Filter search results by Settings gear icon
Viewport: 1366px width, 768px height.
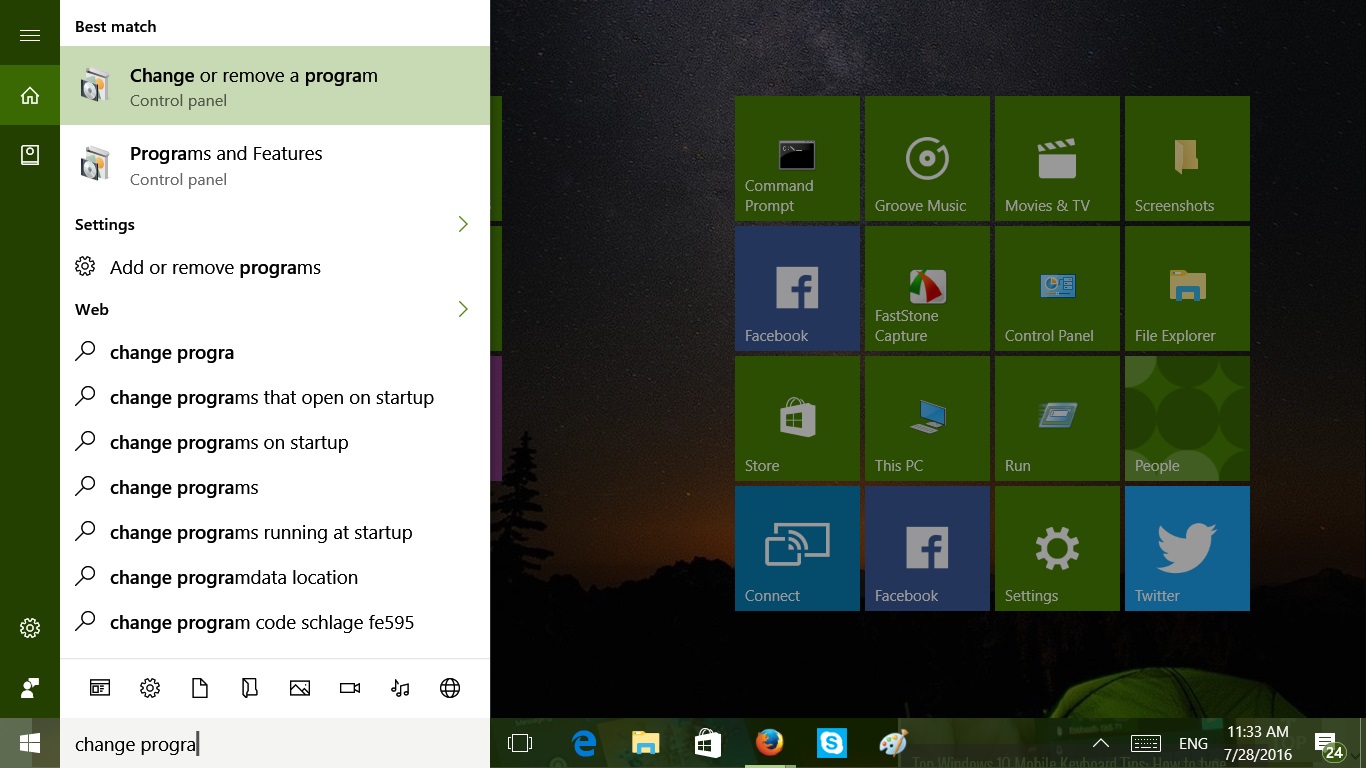(150, 688)
